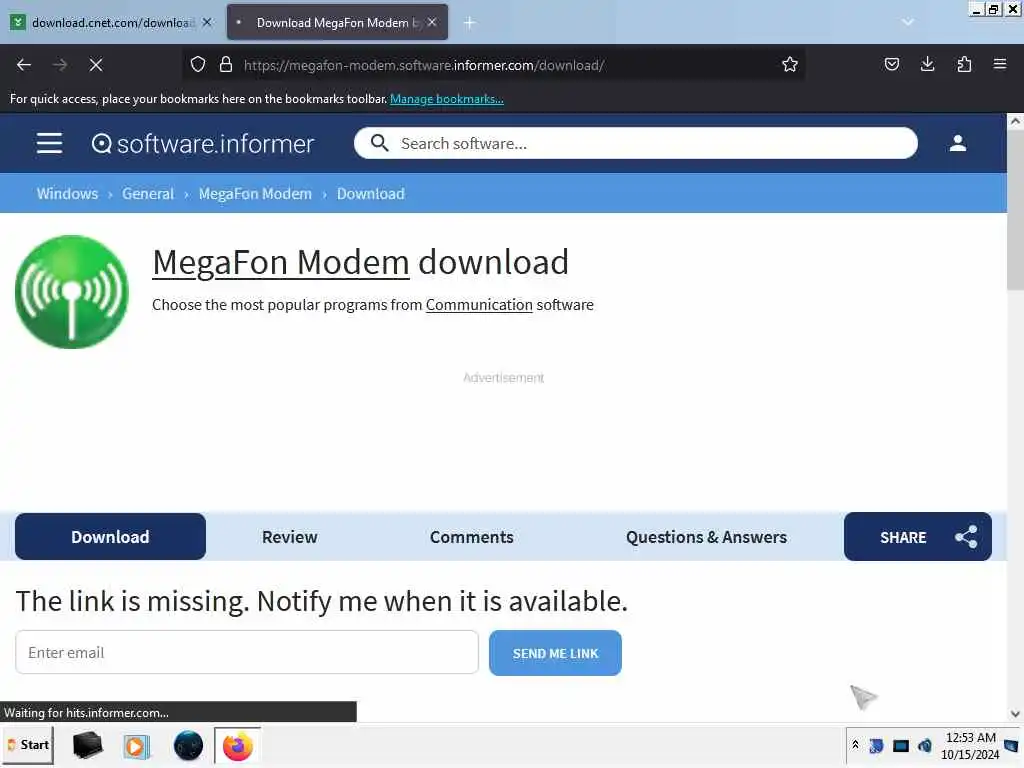The width and height of the screenshot is (1024, 768).
Task: Open the tracking protection shield icon
Action: tap(198, 65)
